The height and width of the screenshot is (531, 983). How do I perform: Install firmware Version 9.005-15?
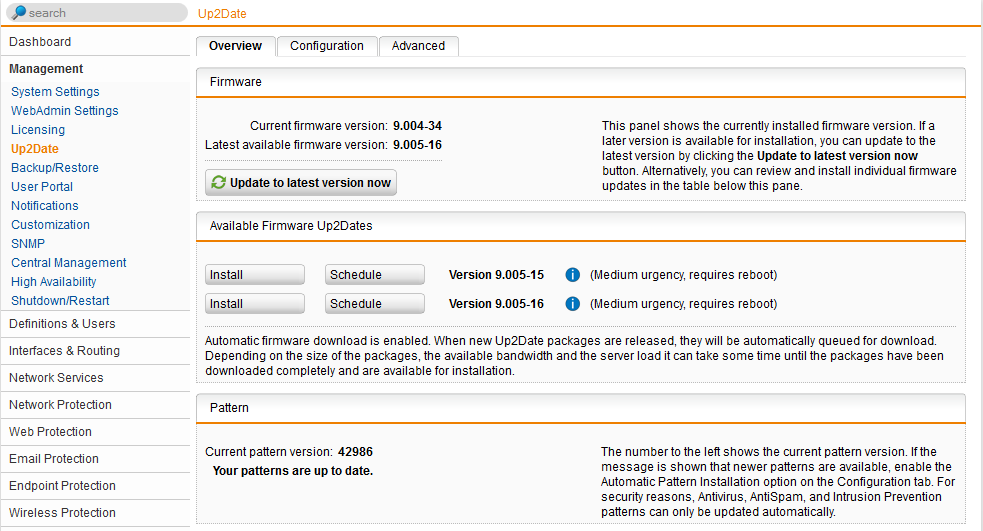[x=255, y=275]
